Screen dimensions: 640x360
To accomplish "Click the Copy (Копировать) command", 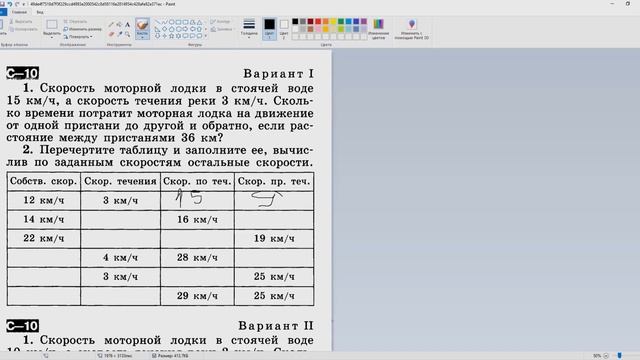I will tap(23, 29).
